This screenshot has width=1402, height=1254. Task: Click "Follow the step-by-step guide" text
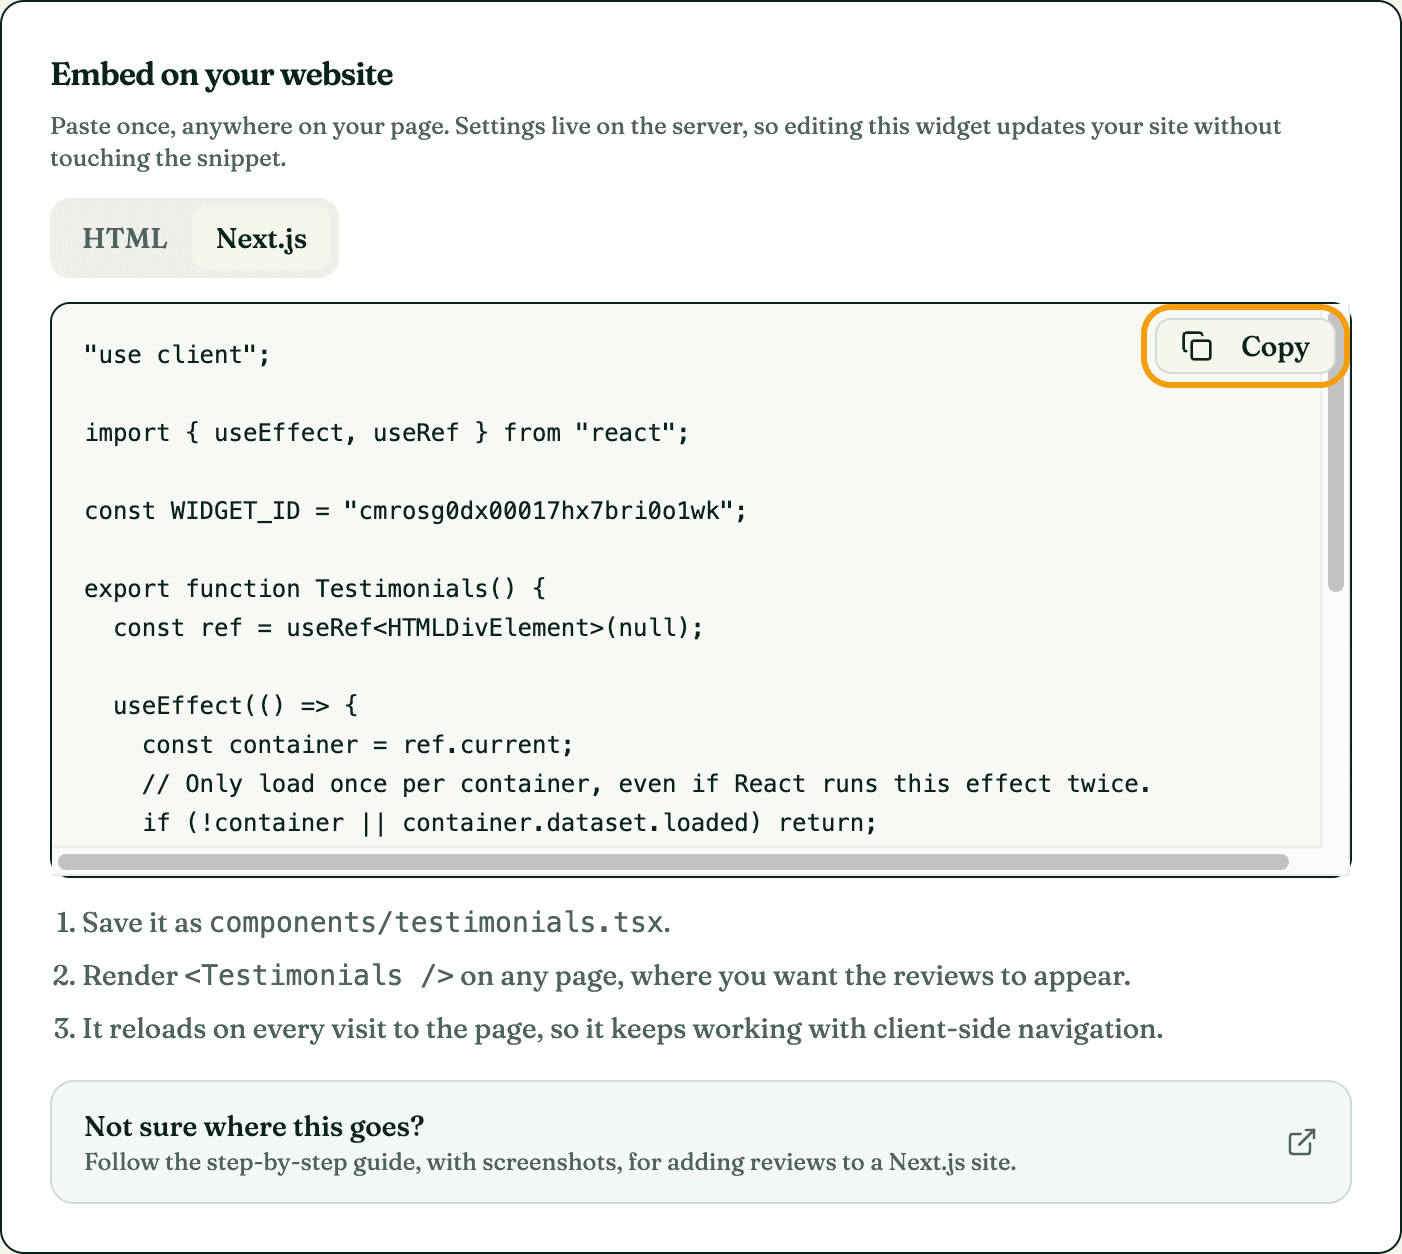pyautogui.click(x=550, y=1162)
